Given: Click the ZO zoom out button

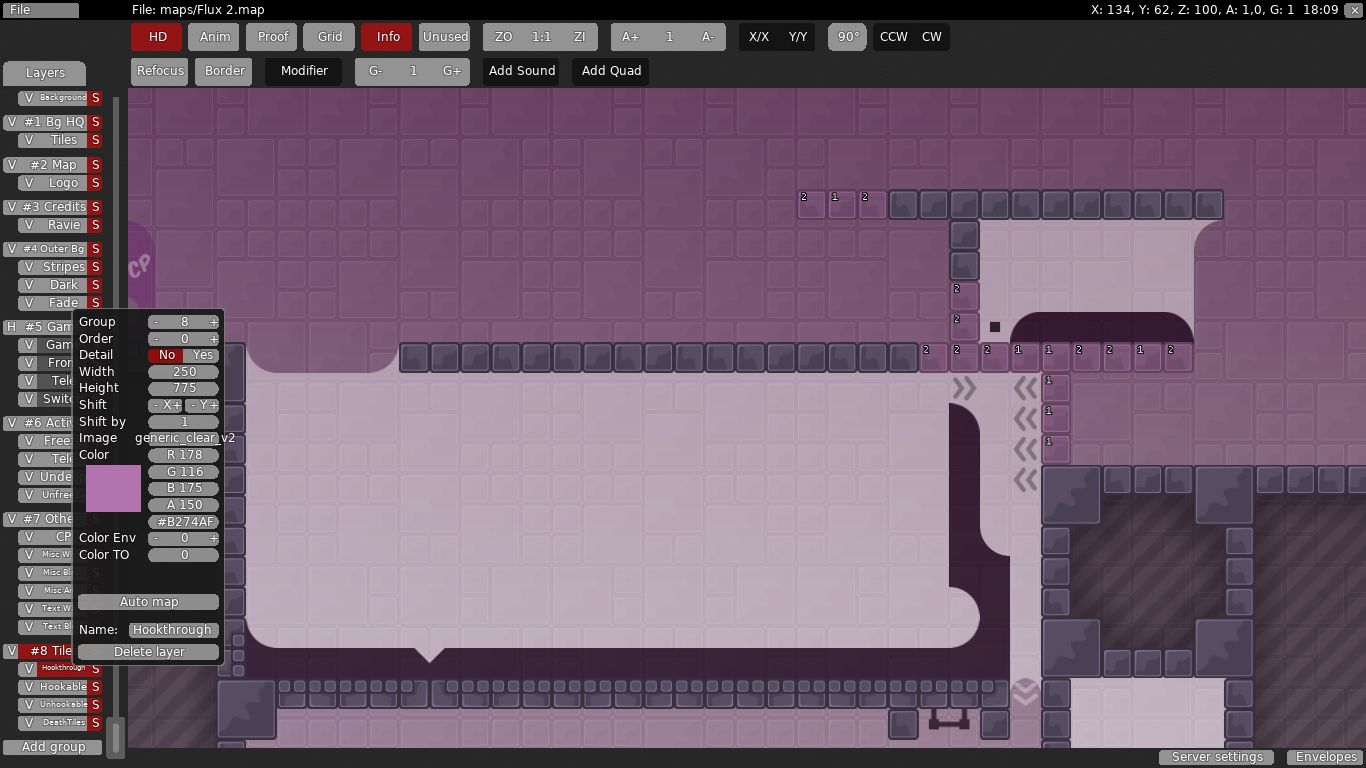Looking at the screenshot, I should tap(503, 37).
